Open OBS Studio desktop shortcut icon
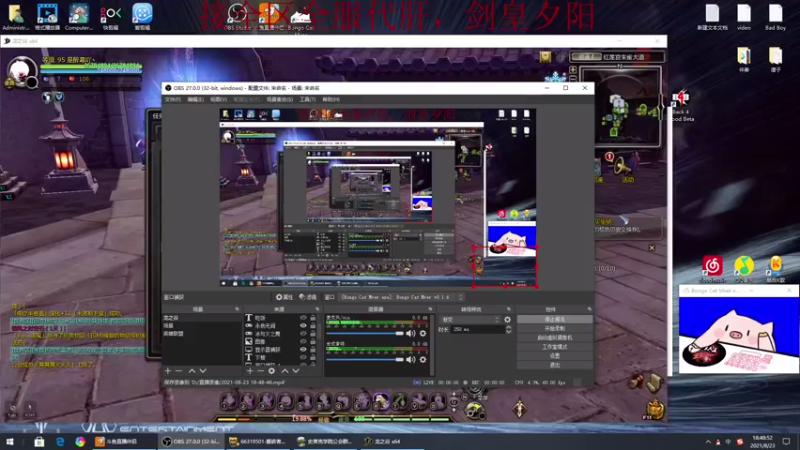The height and width of the screenshot is (450, 800). pos(238,16)
